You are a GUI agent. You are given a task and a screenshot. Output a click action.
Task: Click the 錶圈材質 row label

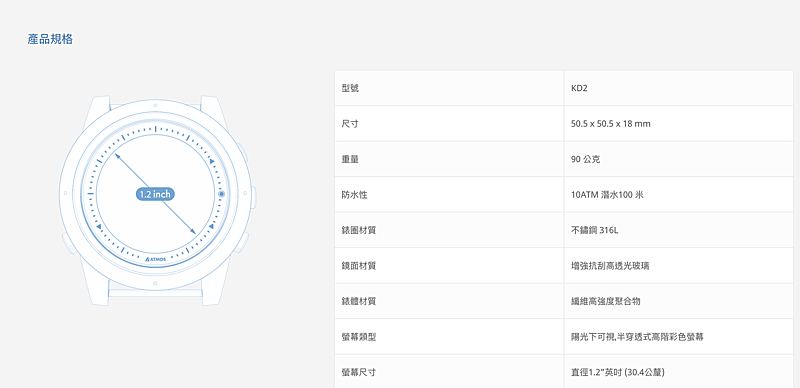tap(359, 230)
